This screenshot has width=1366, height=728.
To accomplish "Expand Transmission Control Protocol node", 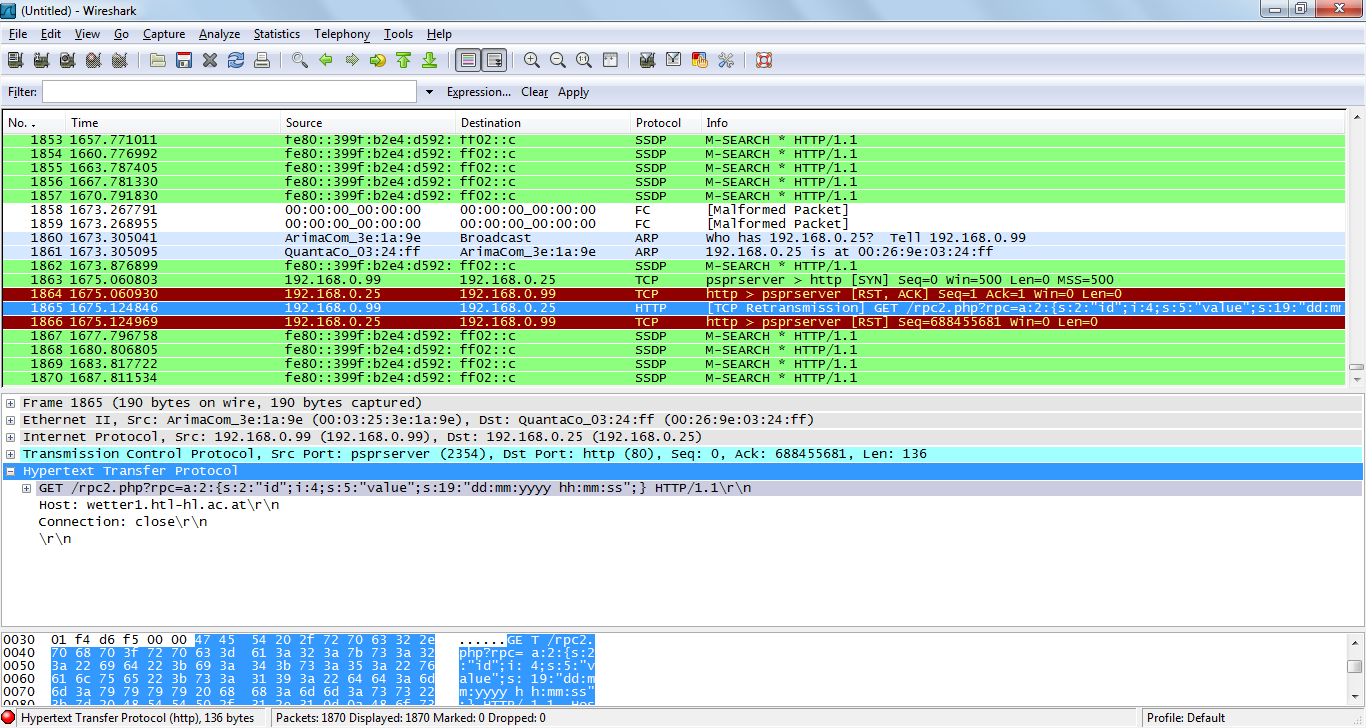I will (10, 454).
